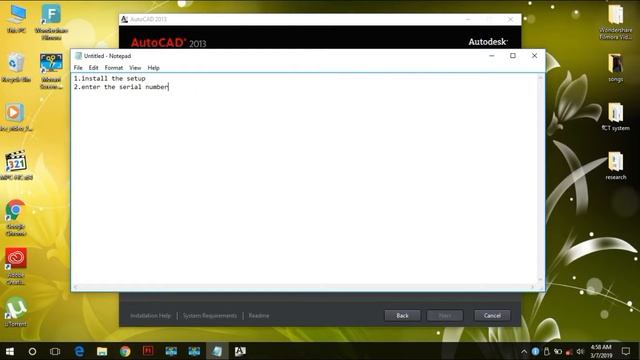Image resolution: width=640 pixels, height=360 pixels.
Task: Select the Wondershare Filmora Video folder
Action: pyautogui.click(x=616, y=22)
